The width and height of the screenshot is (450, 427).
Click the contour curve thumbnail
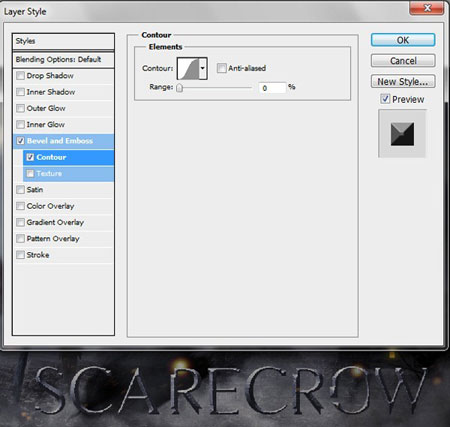tap(188, 68)
